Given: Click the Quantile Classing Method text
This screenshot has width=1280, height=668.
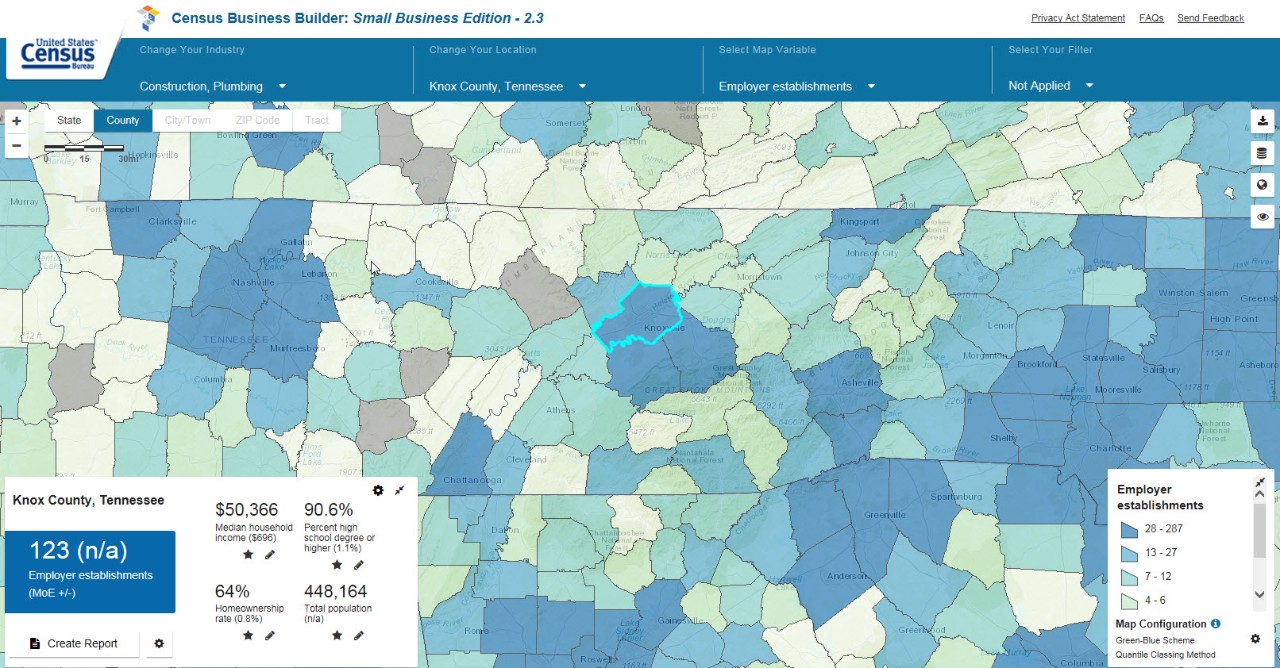Looking at the screenshot, I should 1166,655.
